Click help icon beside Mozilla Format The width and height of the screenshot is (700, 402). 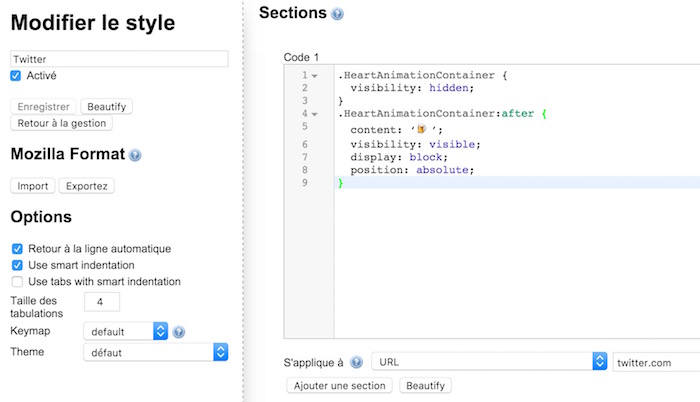click(x=135, y=156)
